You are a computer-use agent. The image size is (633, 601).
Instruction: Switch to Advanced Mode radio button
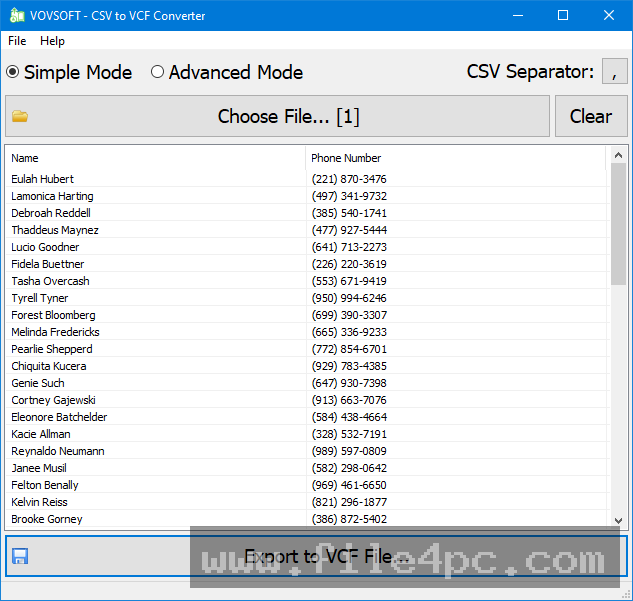point(157,72)
